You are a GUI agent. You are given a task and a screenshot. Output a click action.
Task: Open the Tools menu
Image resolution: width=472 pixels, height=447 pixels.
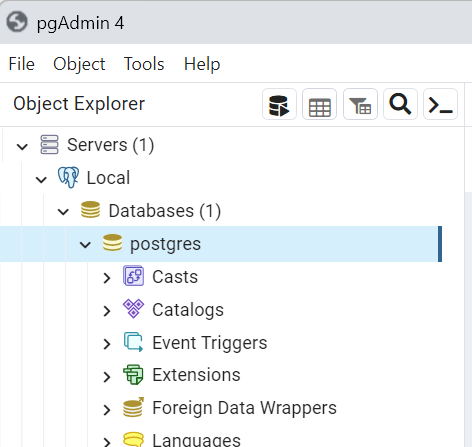pos(144,64)
